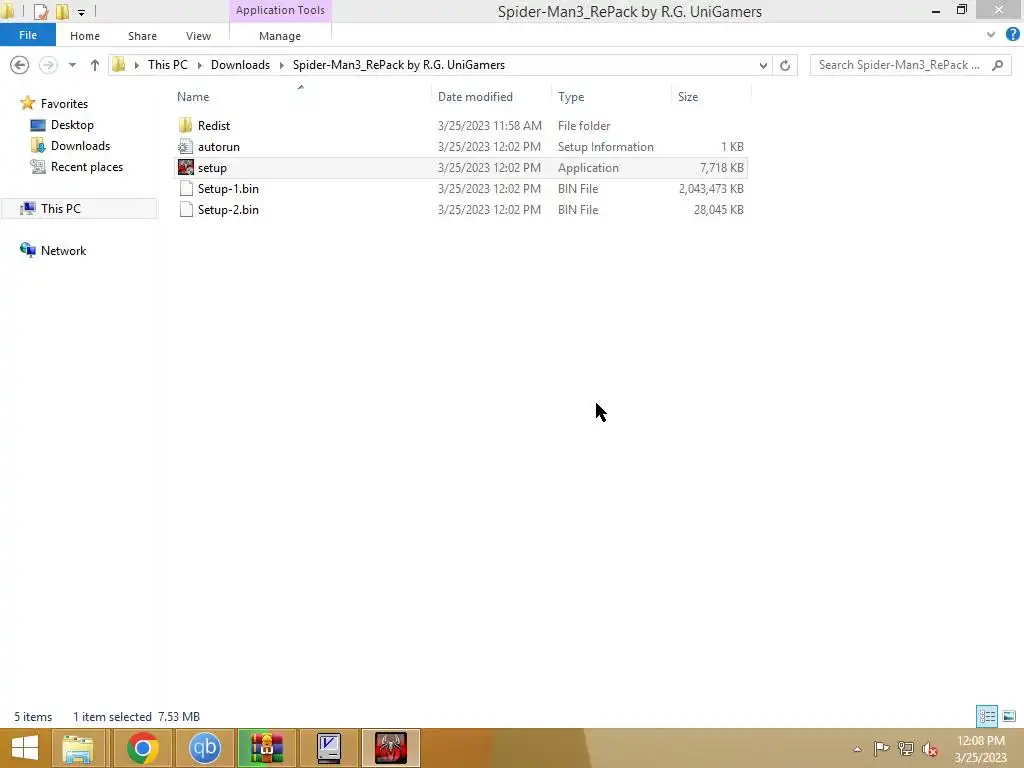
Task: Select the setup application Spider-Man icon
Action: point(185,167)
